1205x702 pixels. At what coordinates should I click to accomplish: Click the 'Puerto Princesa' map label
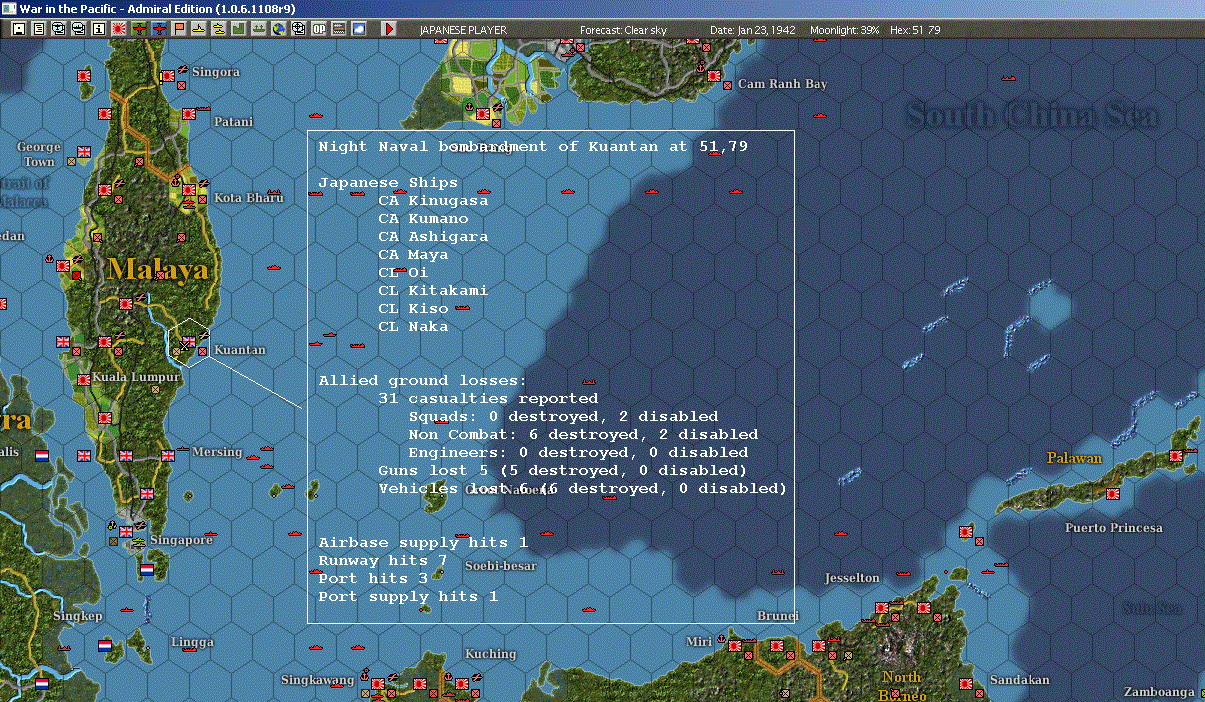(x=1113, y=528)
